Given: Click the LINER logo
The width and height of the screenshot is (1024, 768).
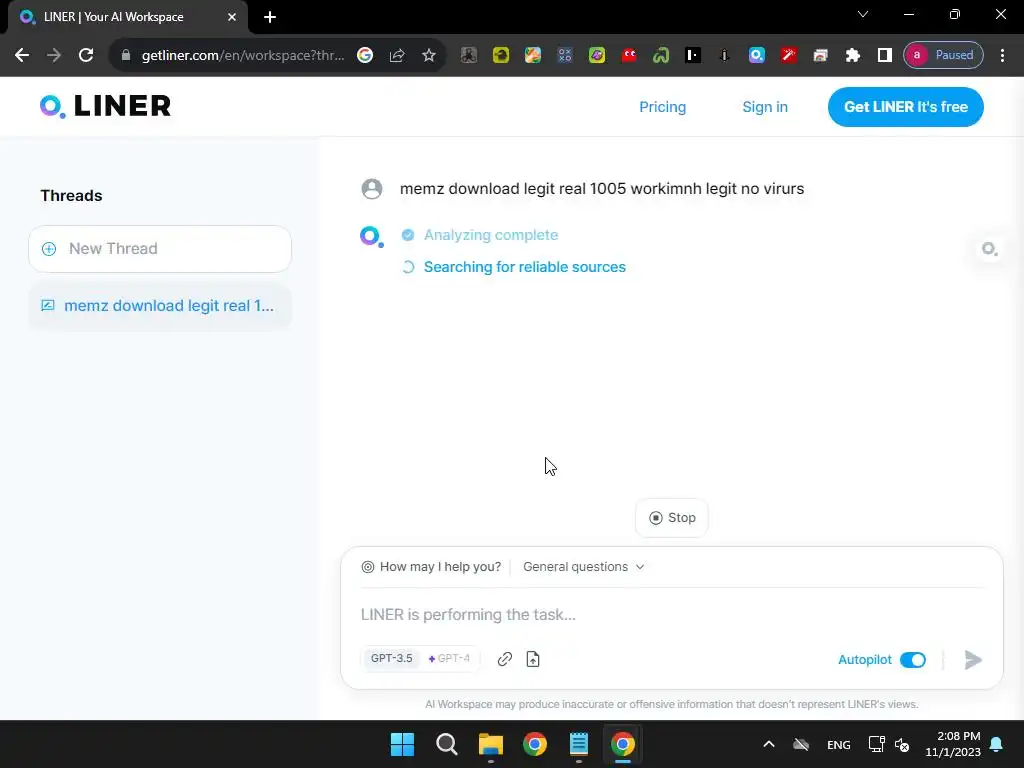Looking at the screenshot, I should (105, 106).
